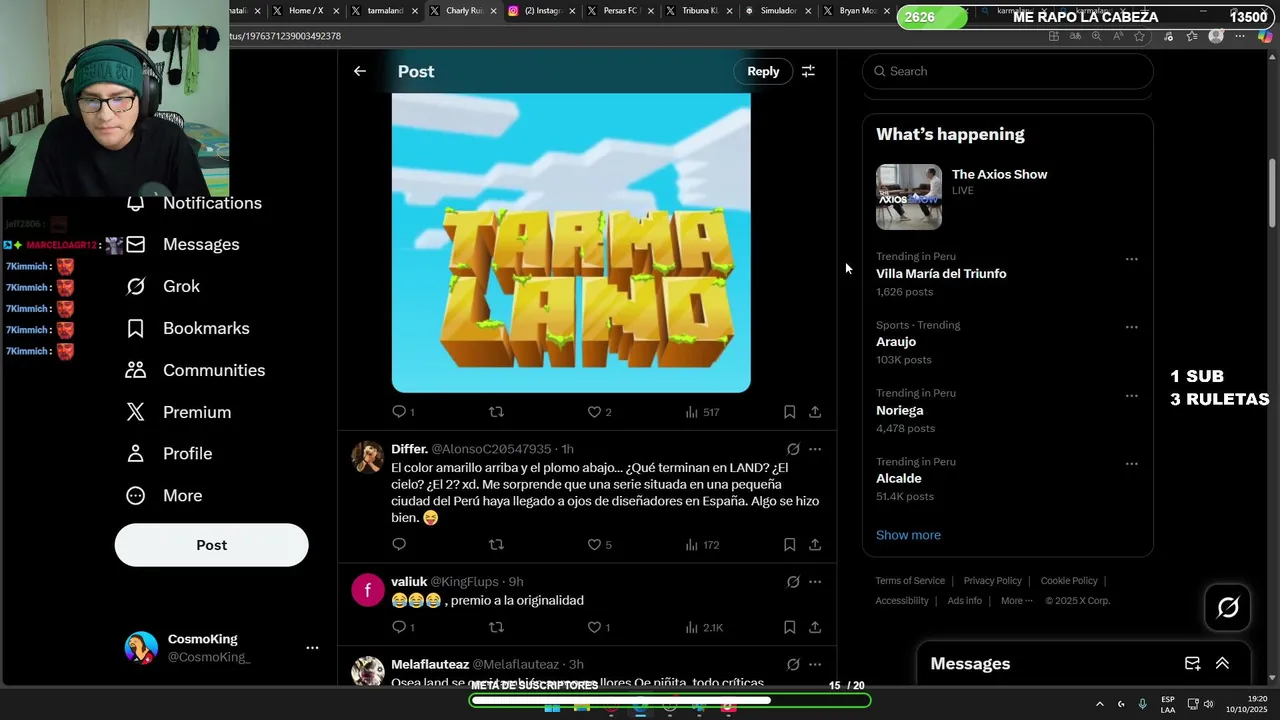Open the Cookie Policy link
This screenshot has height=720, width=1280.
pos(1069,581)
